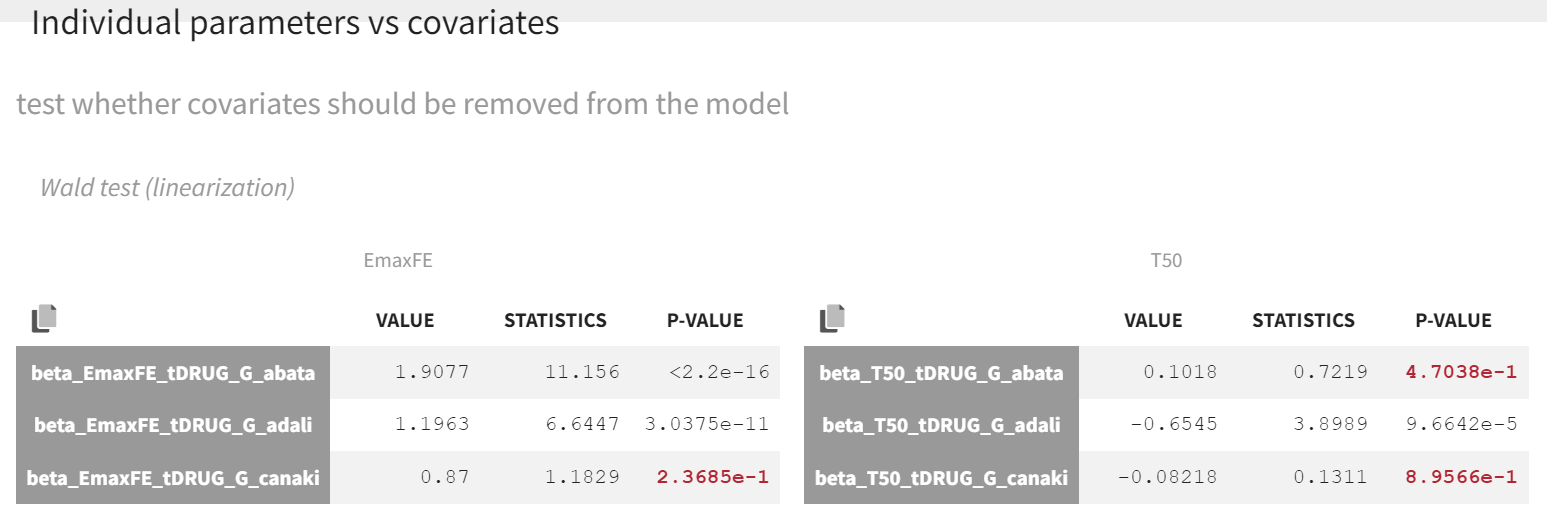
Task: Click the <2.2e-16 p-value cell
Action: (x=718, y=373)
